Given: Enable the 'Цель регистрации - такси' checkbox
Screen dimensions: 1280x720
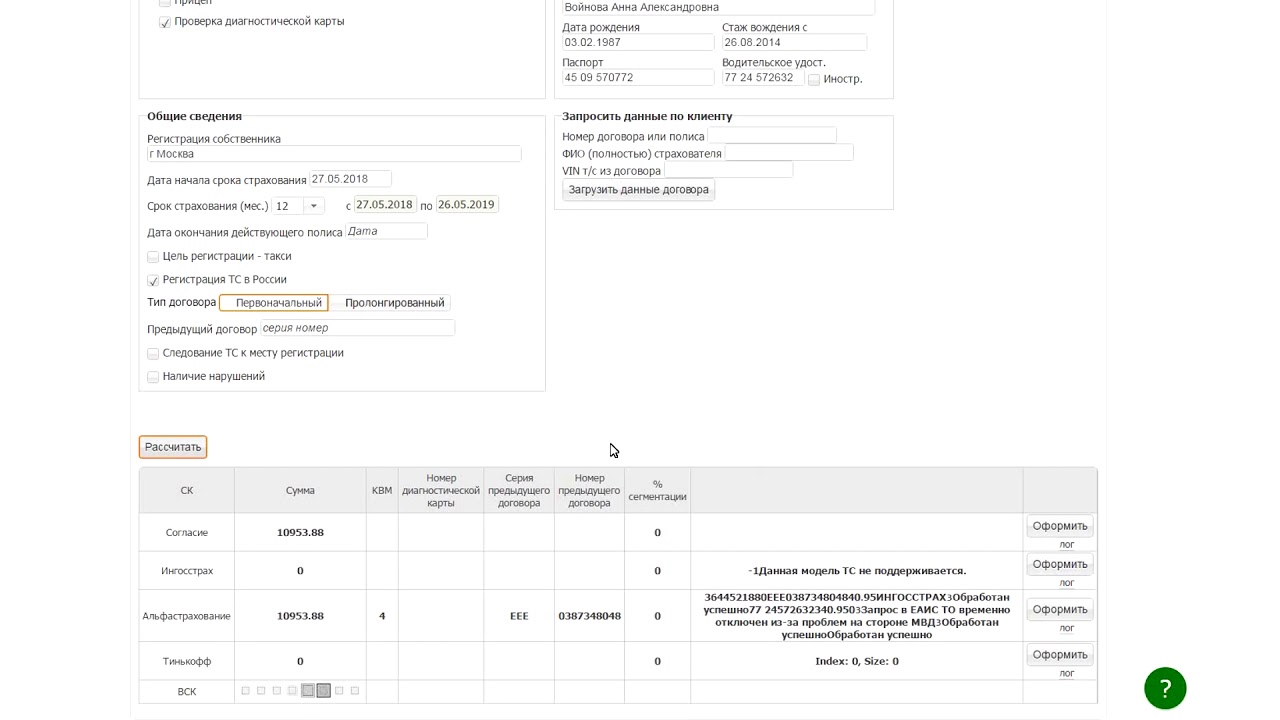Looking at the screenshot, I should [x=153, y=257].
